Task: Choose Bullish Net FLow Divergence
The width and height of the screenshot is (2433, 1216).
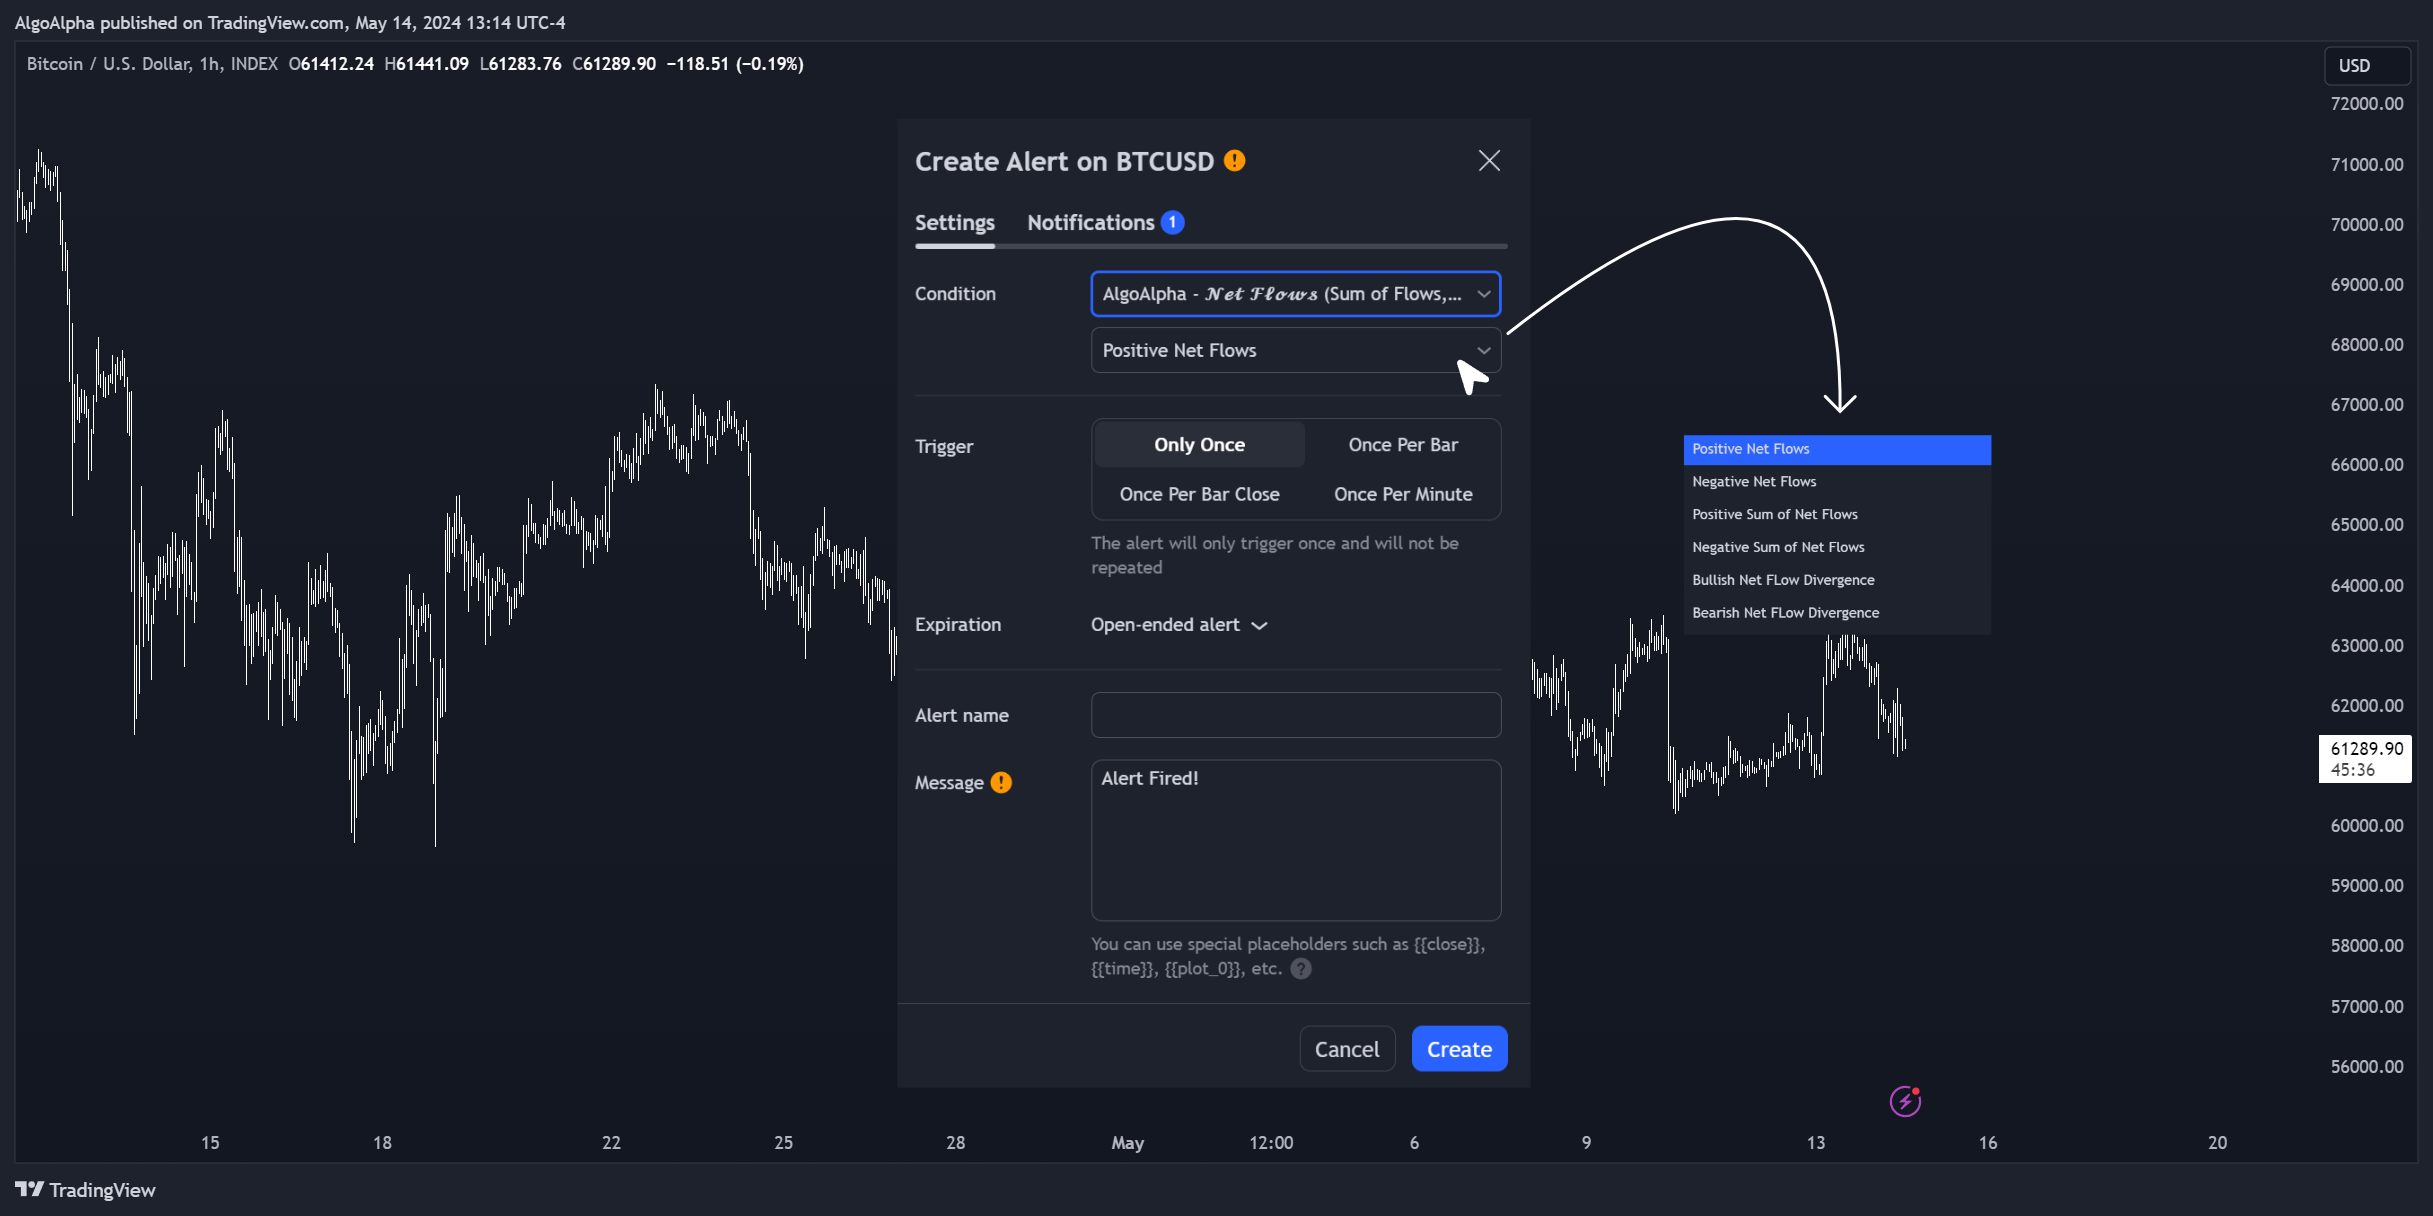Action: (x=1837, y=581)
